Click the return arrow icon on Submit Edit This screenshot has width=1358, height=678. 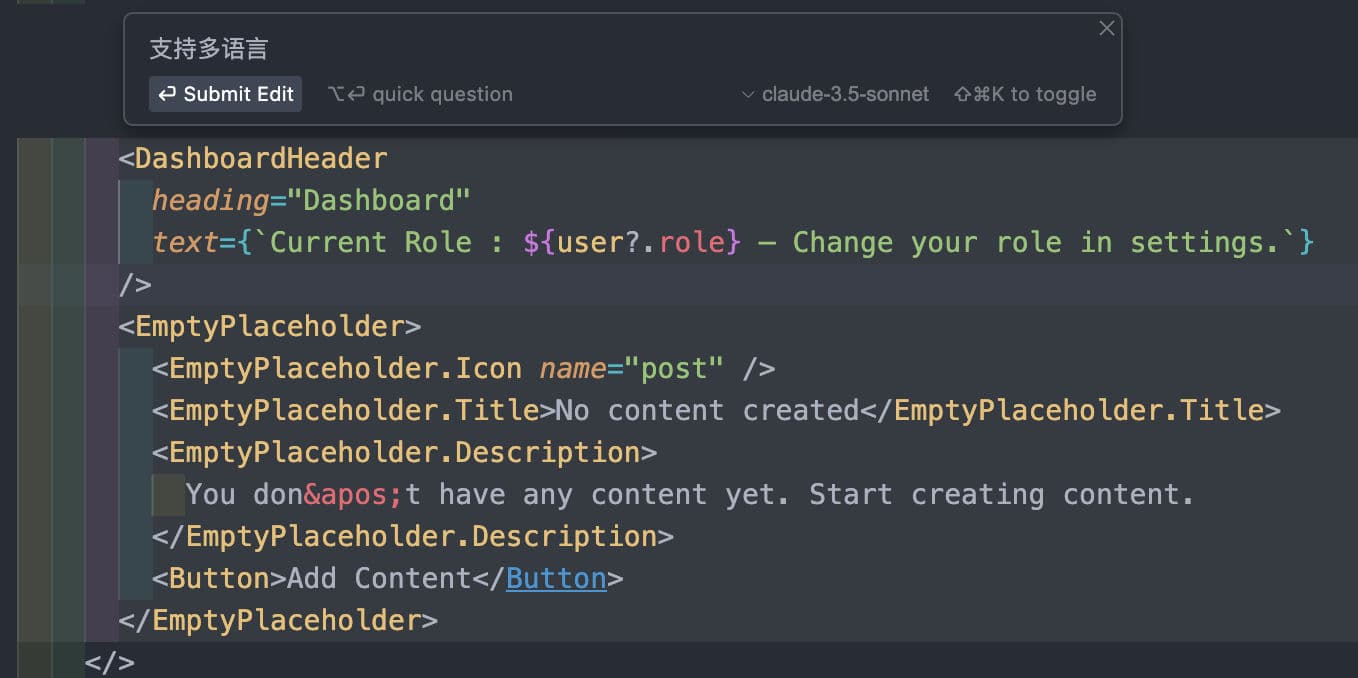coord(168,94)
